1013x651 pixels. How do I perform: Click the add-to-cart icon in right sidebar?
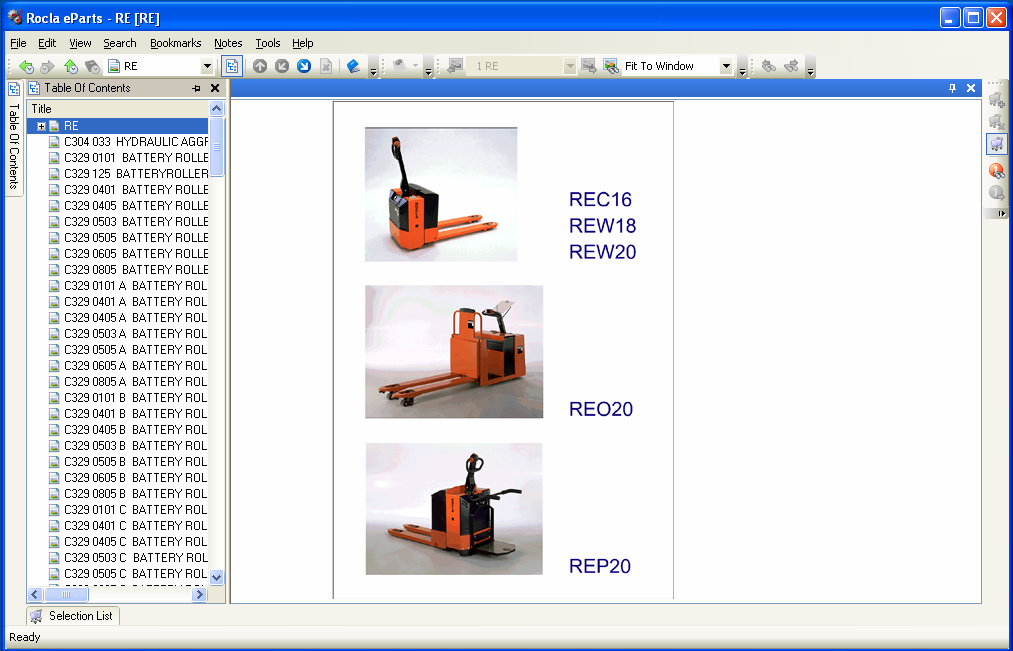click(x=997, y=99)
